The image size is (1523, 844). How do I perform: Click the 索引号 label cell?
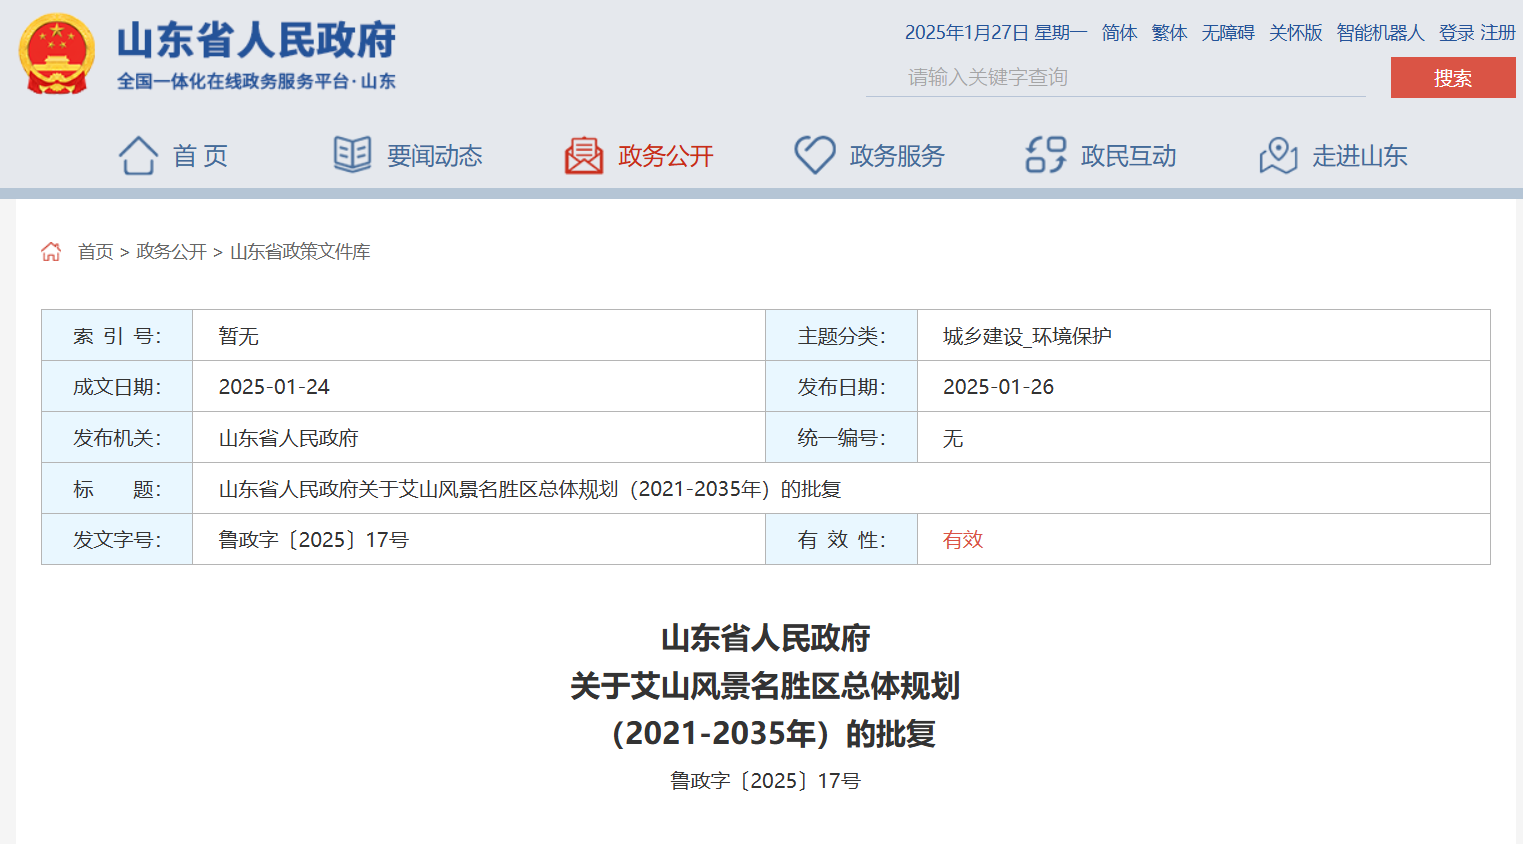tap(117, 336)
